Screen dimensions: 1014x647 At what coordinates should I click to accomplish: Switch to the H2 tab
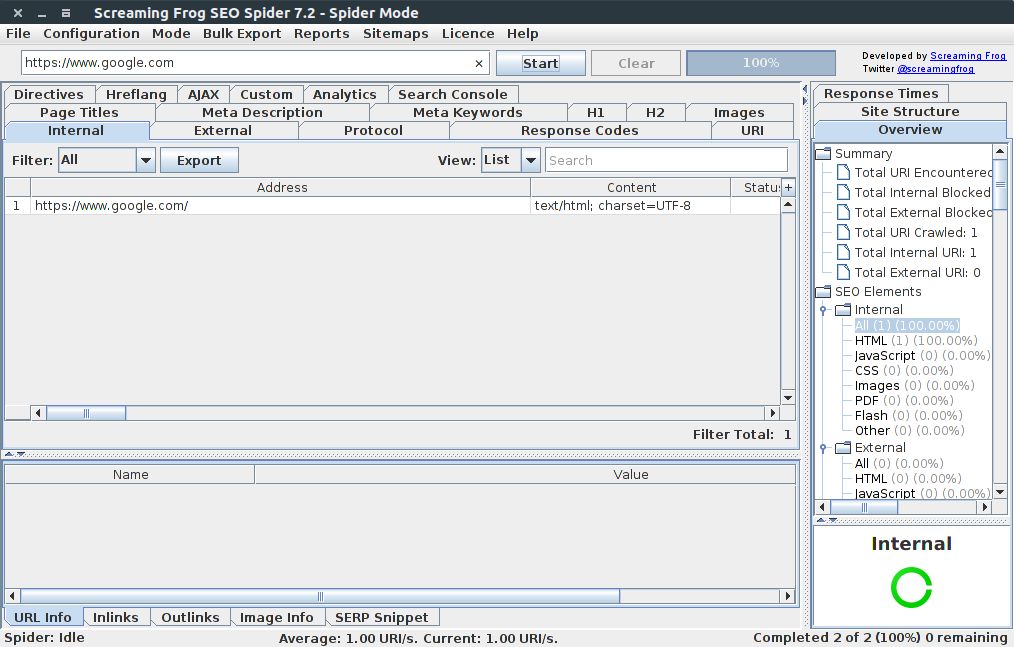(655, 113)
